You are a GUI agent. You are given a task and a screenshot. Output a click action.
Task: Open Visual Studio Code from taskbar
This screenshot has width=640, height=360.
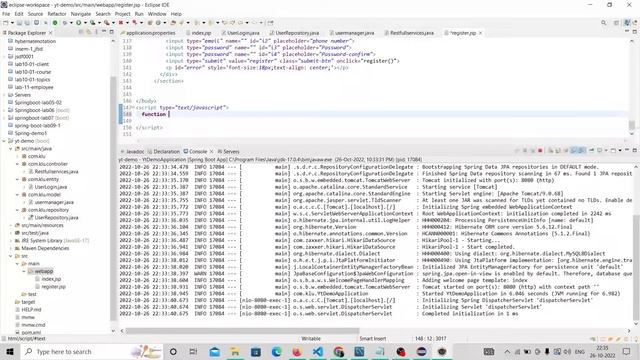coord(318,351)
